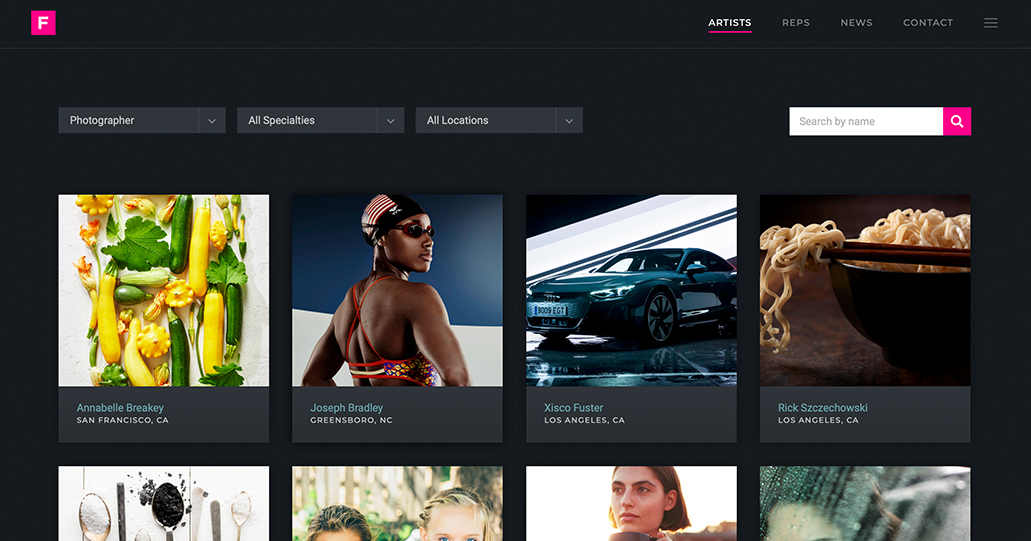Open Annabelle Breakey's profile link
The width and height of the screenshot is (1031, 541).
(x=120, y=408)
